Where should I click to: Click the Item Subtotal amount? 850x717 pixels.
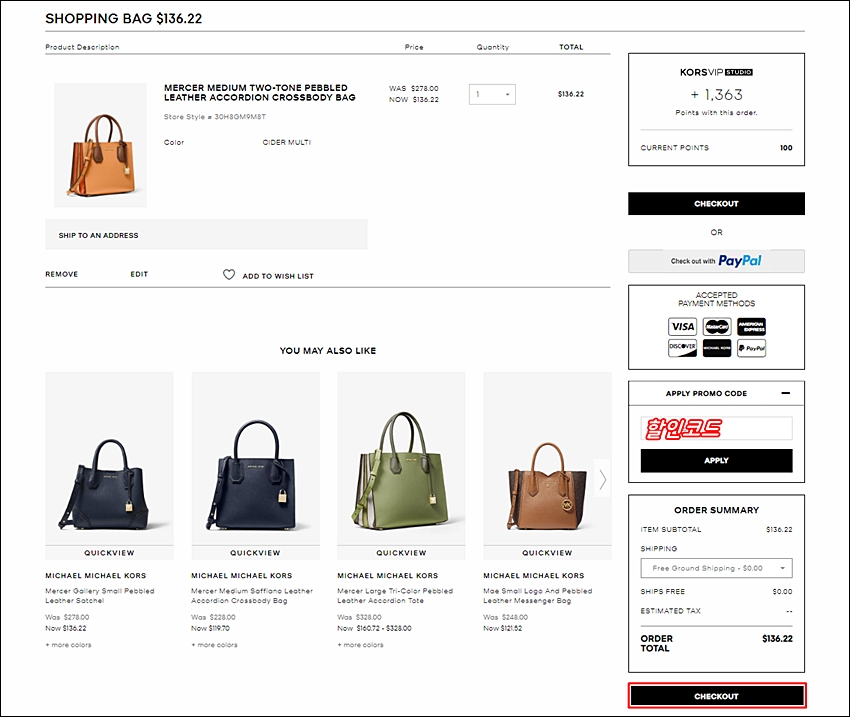[x=779, y=529]
